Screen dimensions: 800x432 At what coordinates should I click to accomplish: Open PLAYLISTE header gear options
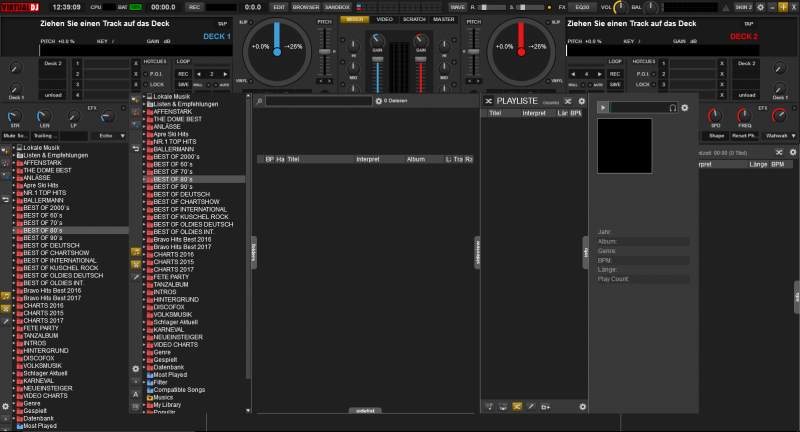(582, 101)
